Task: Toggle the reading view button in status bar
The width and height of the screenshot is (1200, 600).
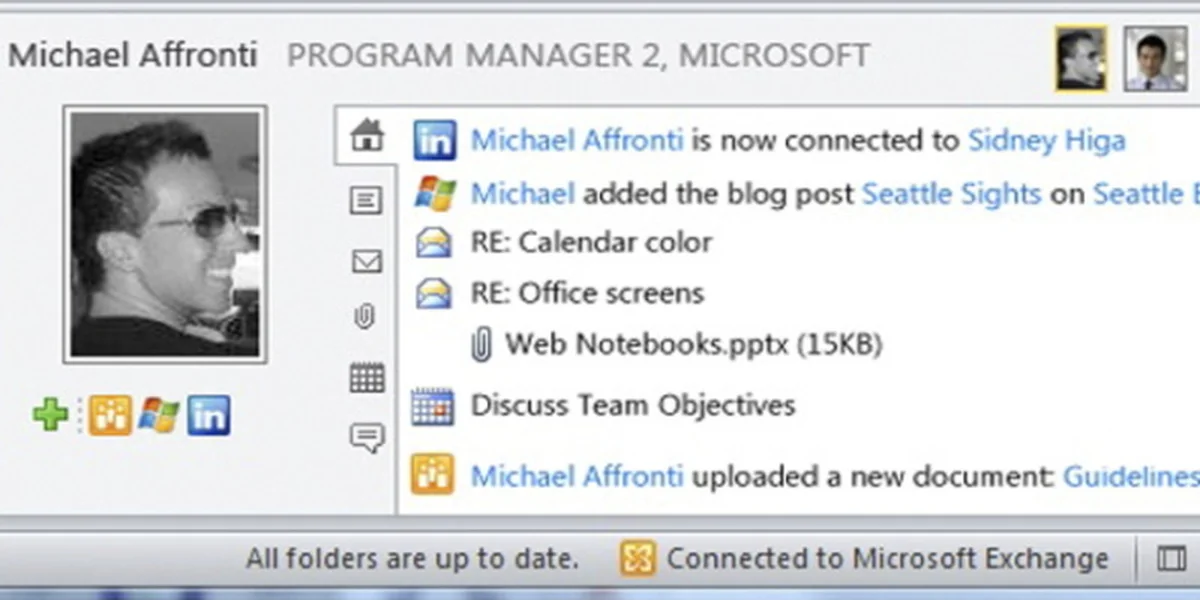Action: point(1171,558)
